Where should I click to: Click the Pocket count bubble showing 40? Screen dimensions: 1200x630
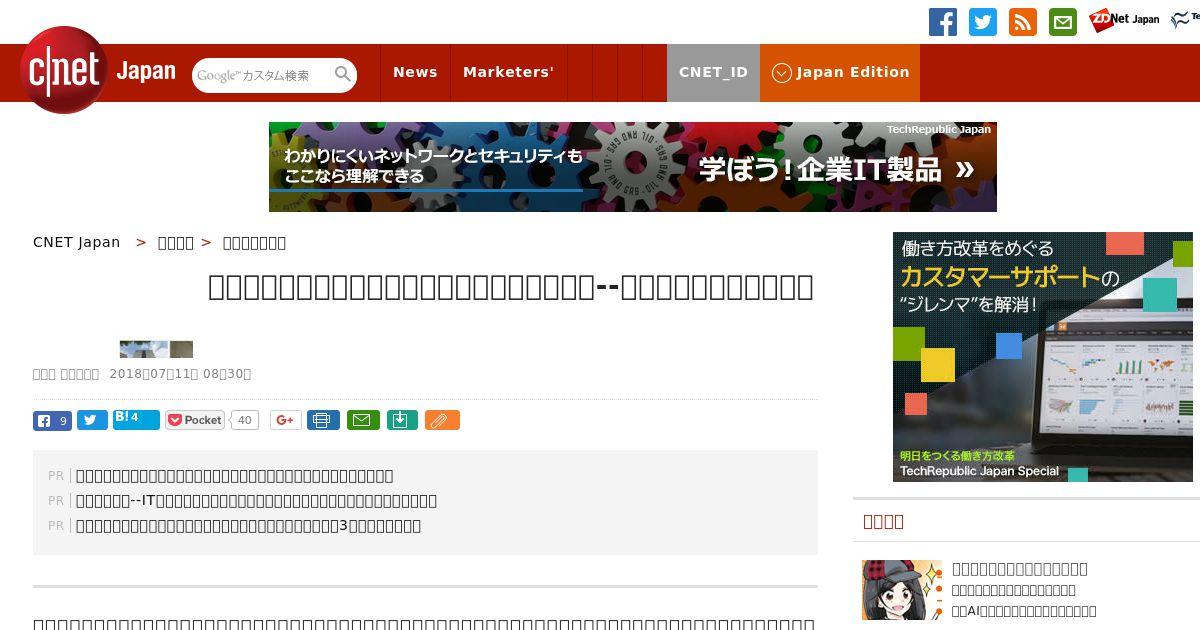(x=244, y=420)
